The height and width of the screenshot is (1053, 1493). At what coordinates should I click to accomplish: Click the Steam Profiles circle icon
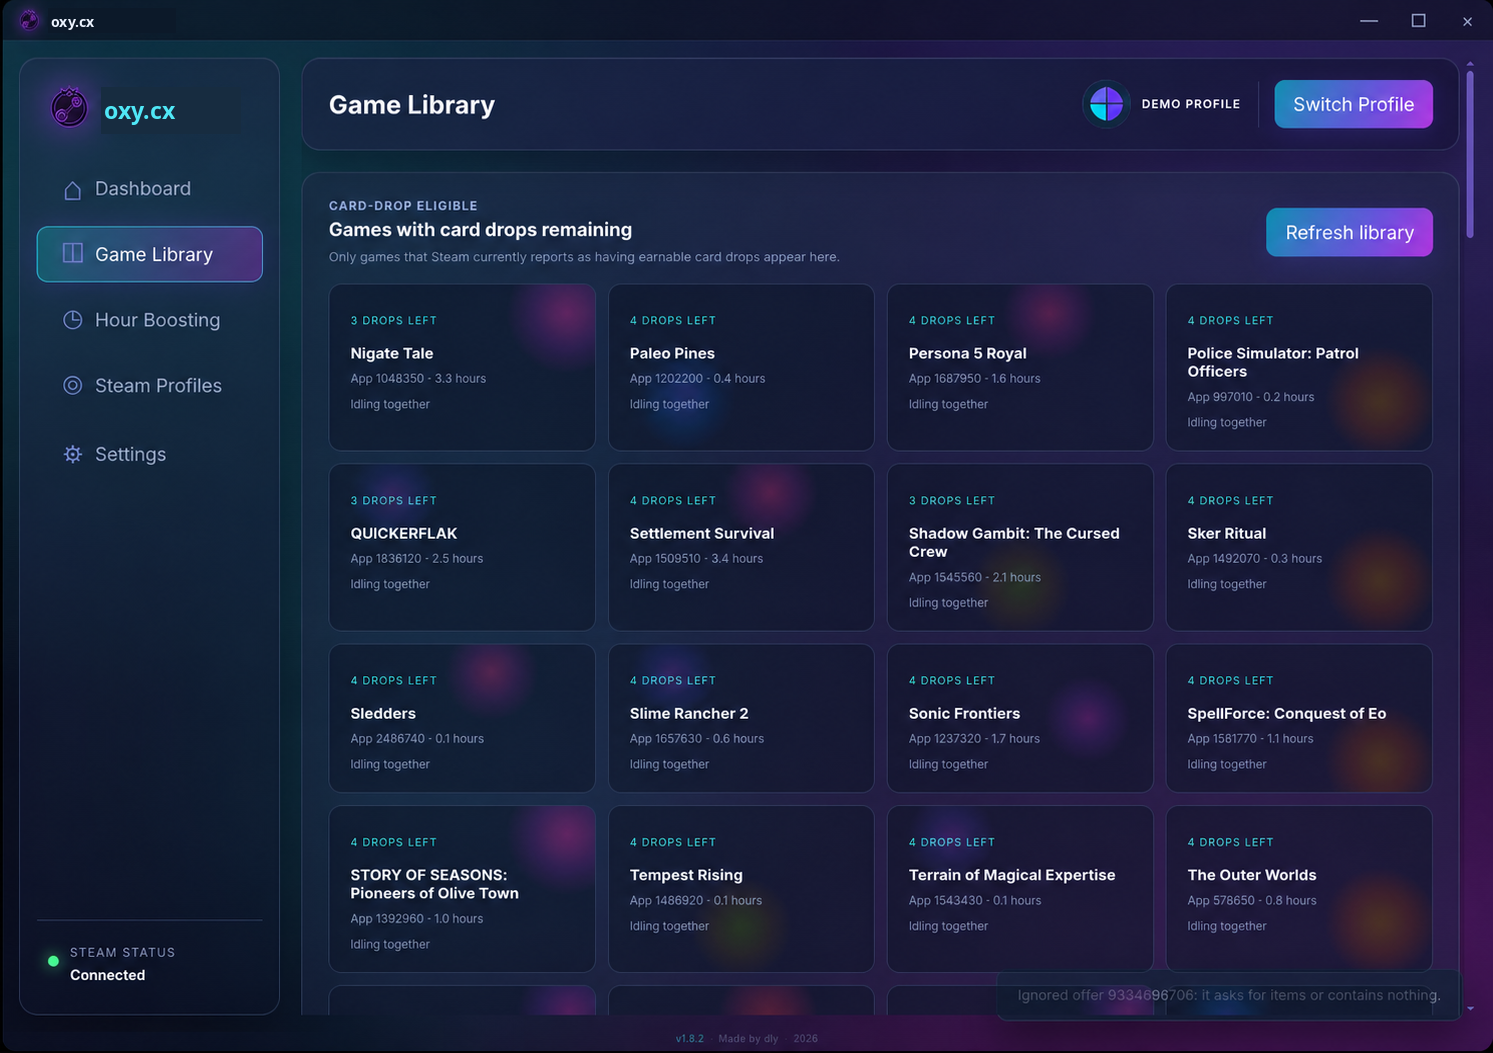[73, 385]
